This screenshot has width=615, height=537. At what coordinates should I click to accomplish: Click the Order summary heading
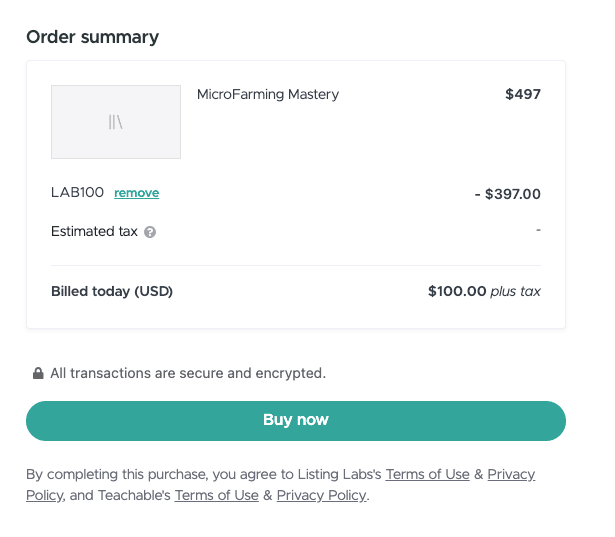tap(92, 37)
